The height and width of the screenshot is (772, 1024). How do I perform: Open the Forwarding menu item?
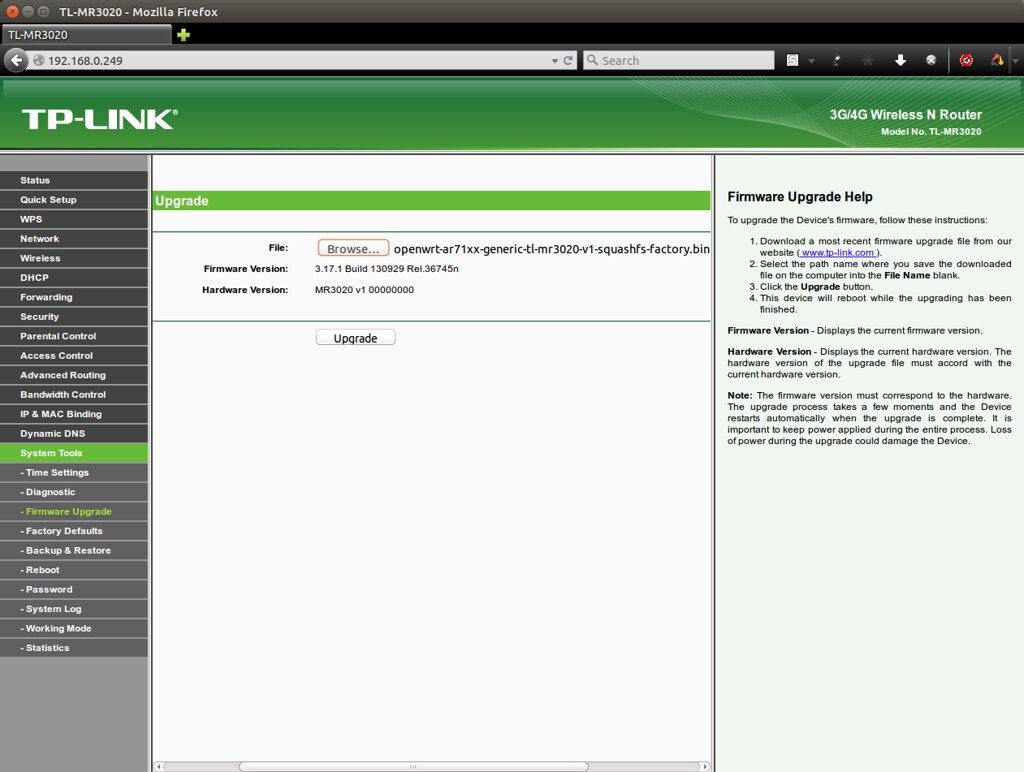(x=74, y=297)
